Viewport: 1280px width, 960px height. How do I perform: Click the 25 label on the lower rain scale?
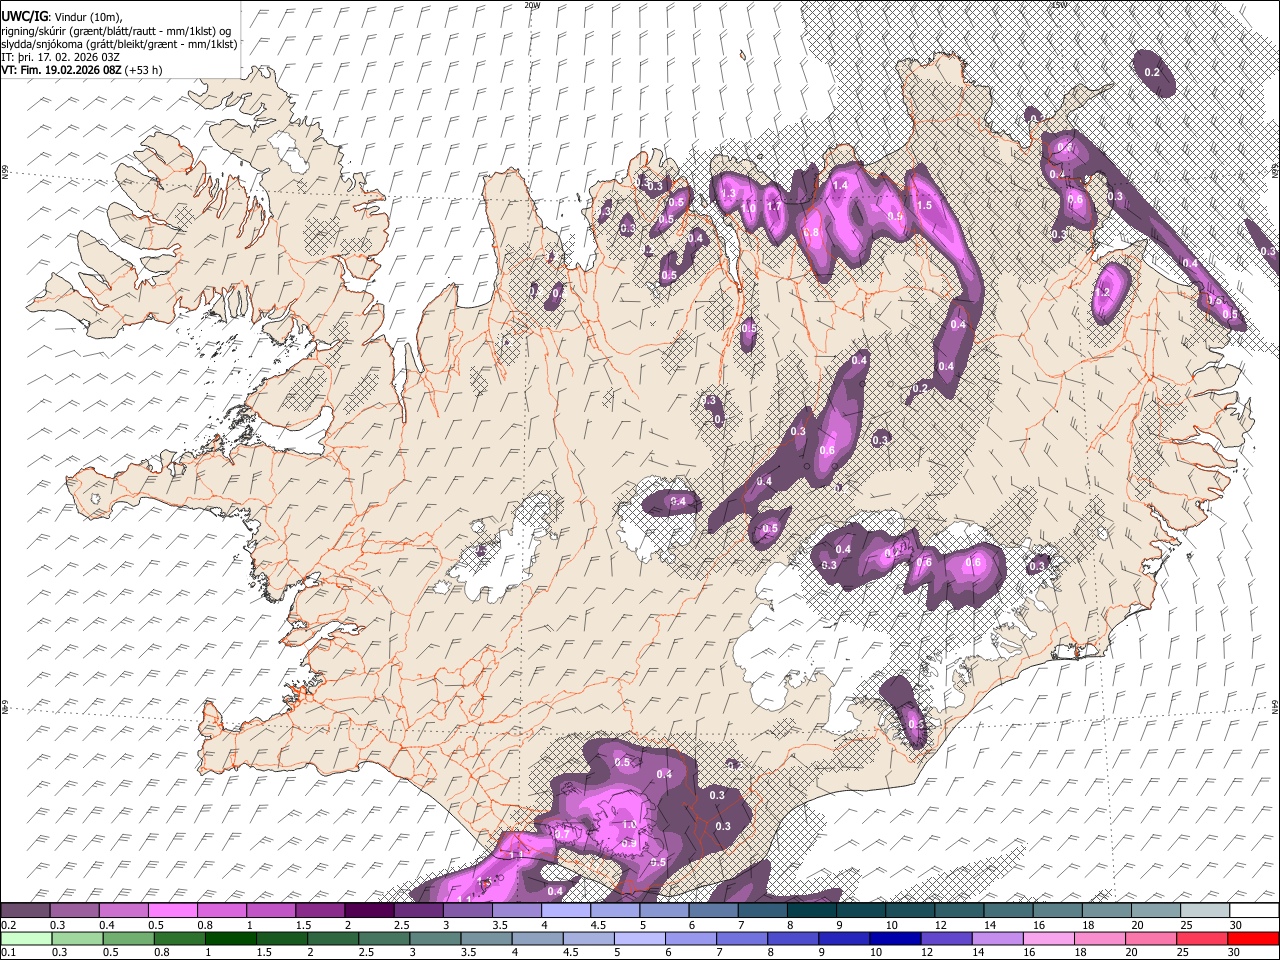point(1184,952)
